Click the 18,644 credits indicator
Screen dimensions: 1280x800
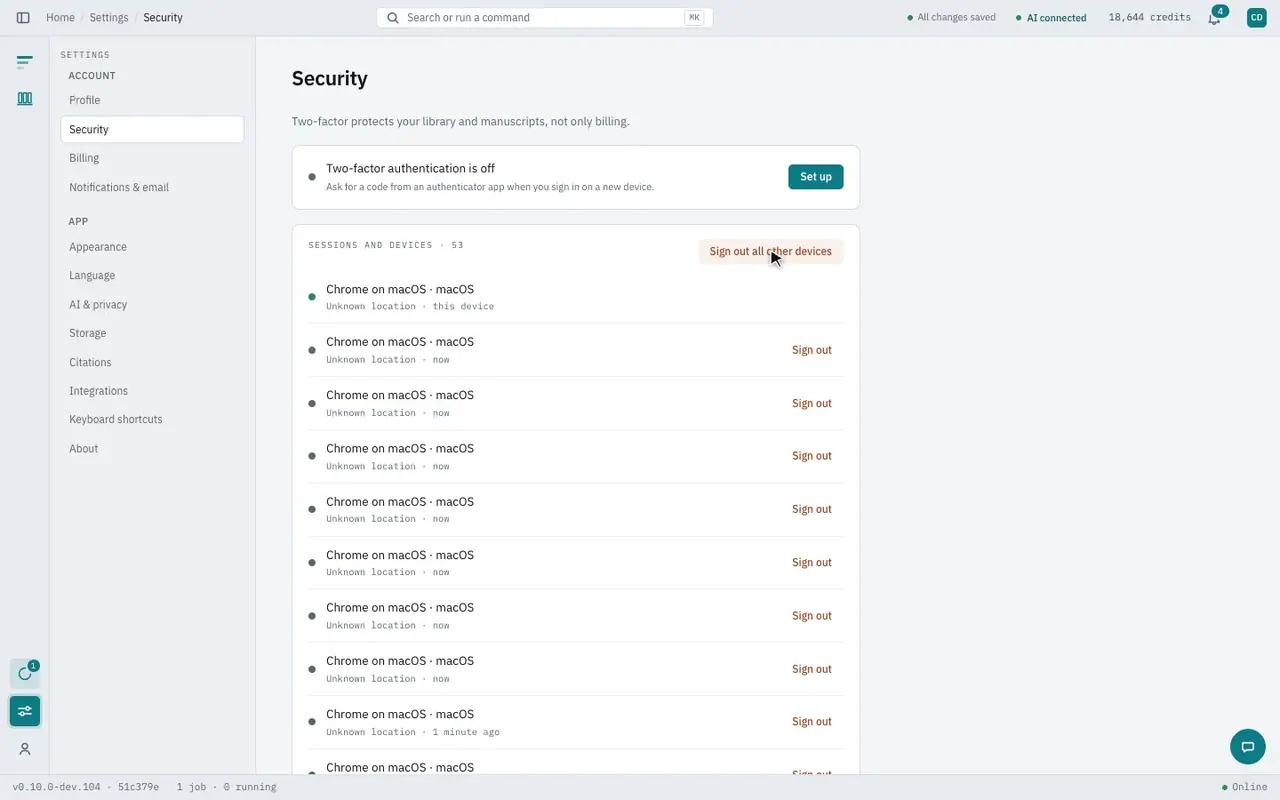pos(1149,18)
